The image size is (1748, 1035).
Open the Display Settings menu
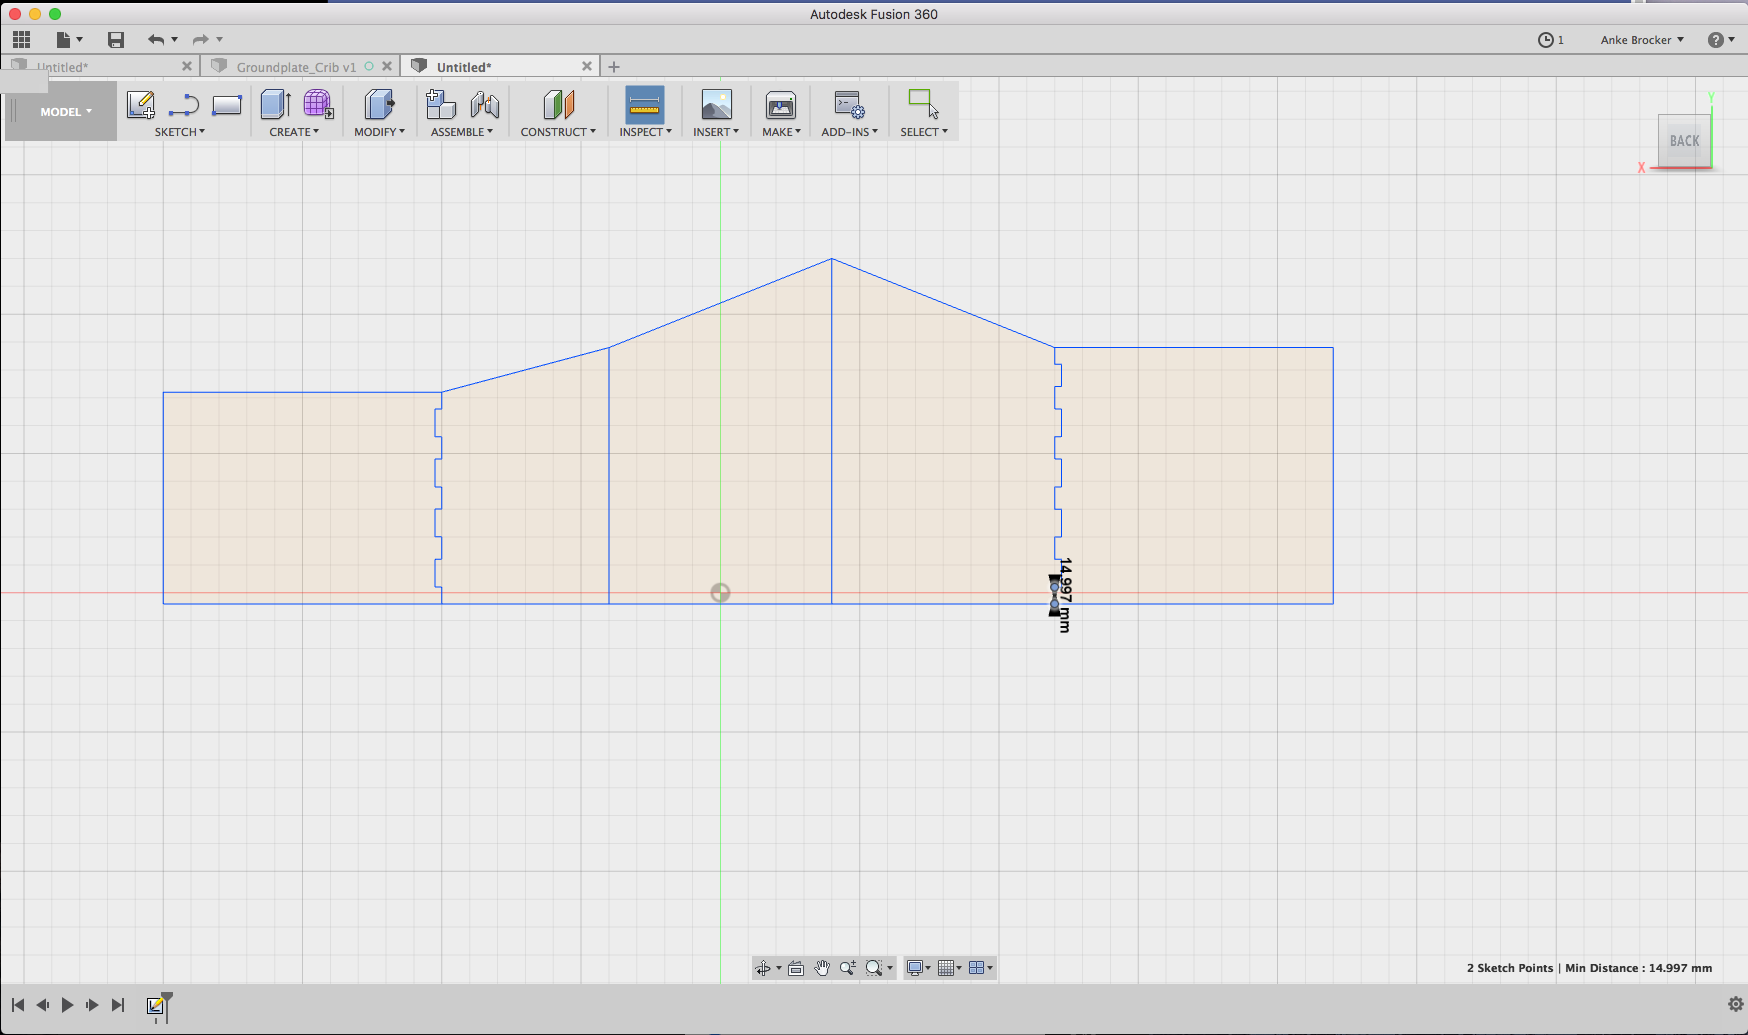(918, 968)
